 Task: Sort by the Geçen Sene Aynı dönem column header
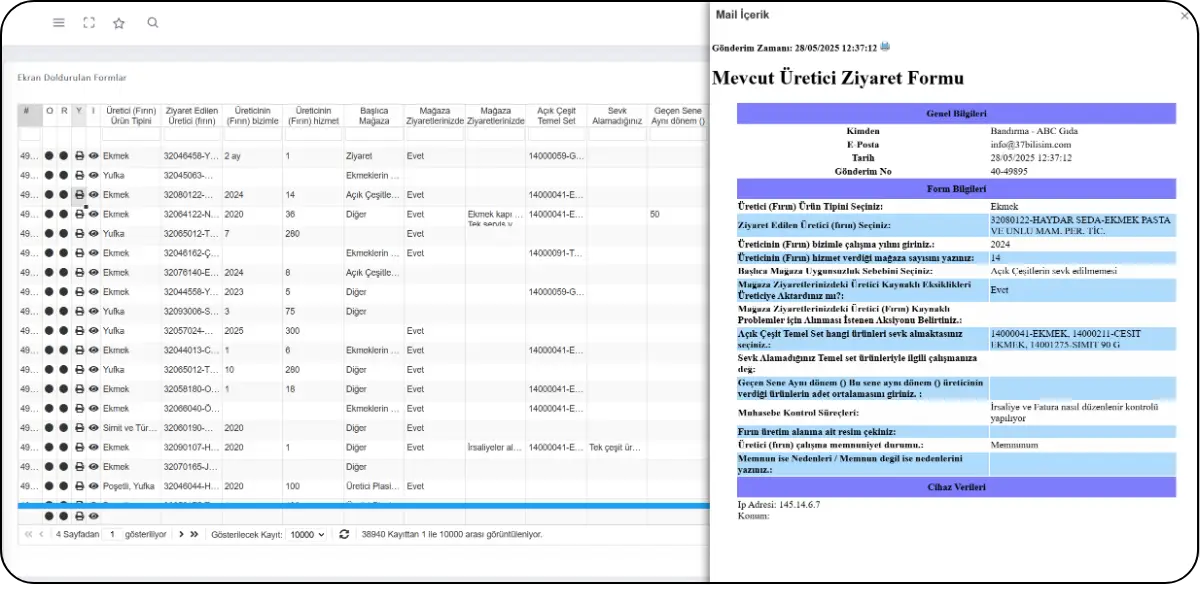[x=677, y=115]
